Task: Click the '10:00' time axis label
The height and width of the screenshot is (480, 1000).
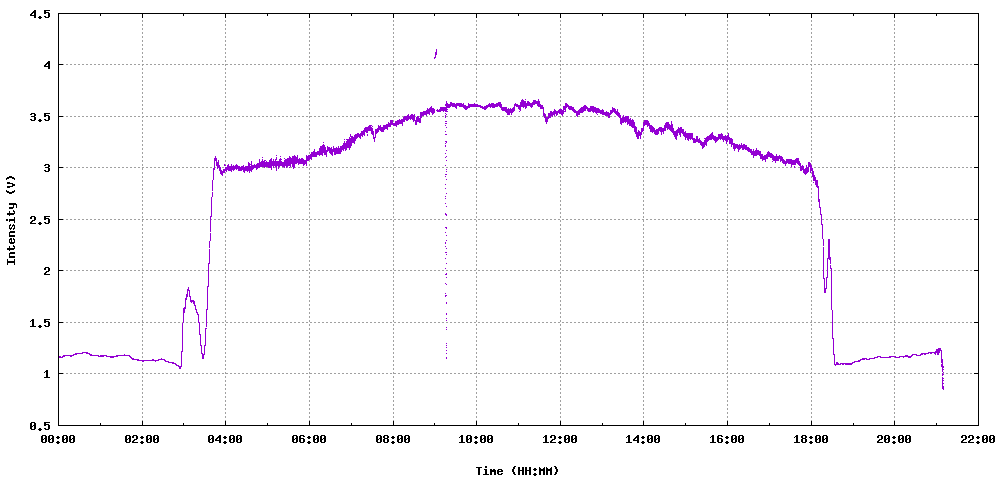Action: point(476,440)
